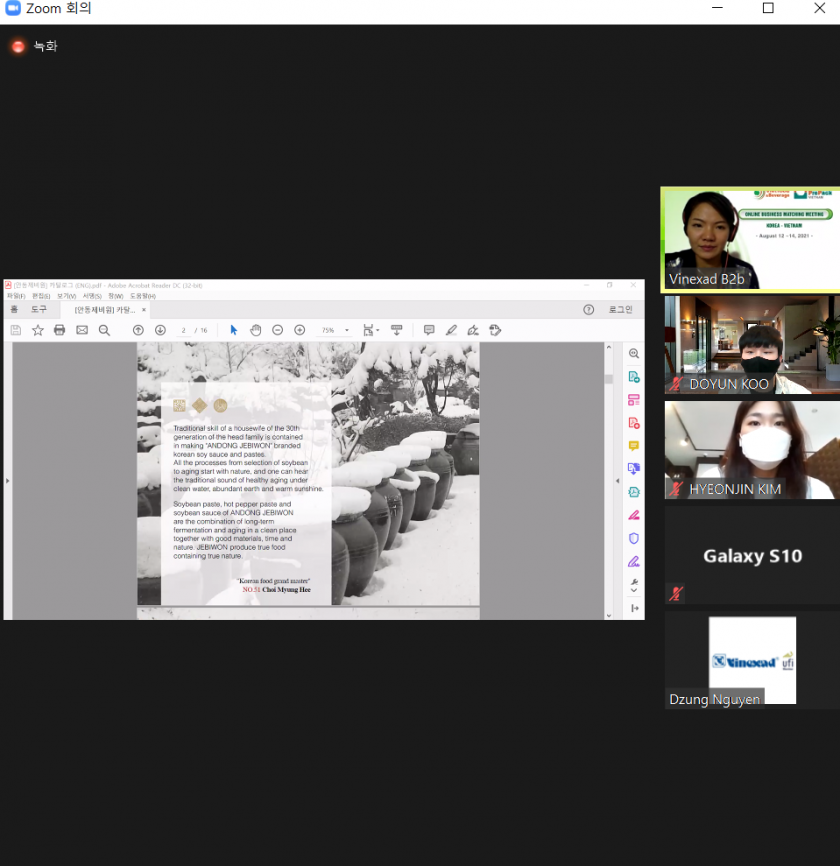Click the vertical scrollbar thumb of the PDF

pyautogui.click(x=609, y=379)
